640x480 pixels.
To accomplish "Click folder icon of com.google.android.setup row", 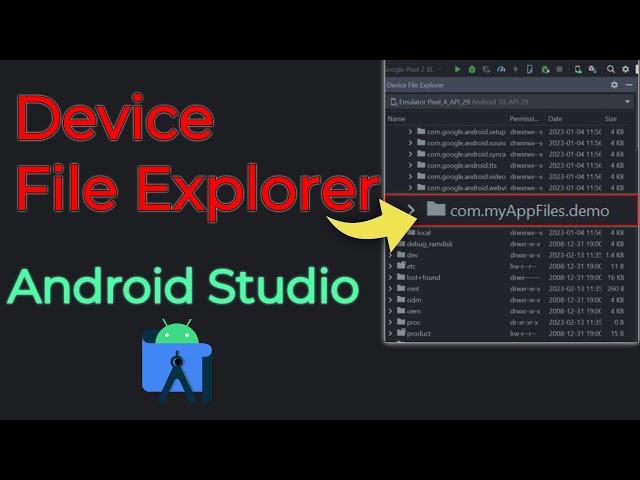I will [421, 131].
